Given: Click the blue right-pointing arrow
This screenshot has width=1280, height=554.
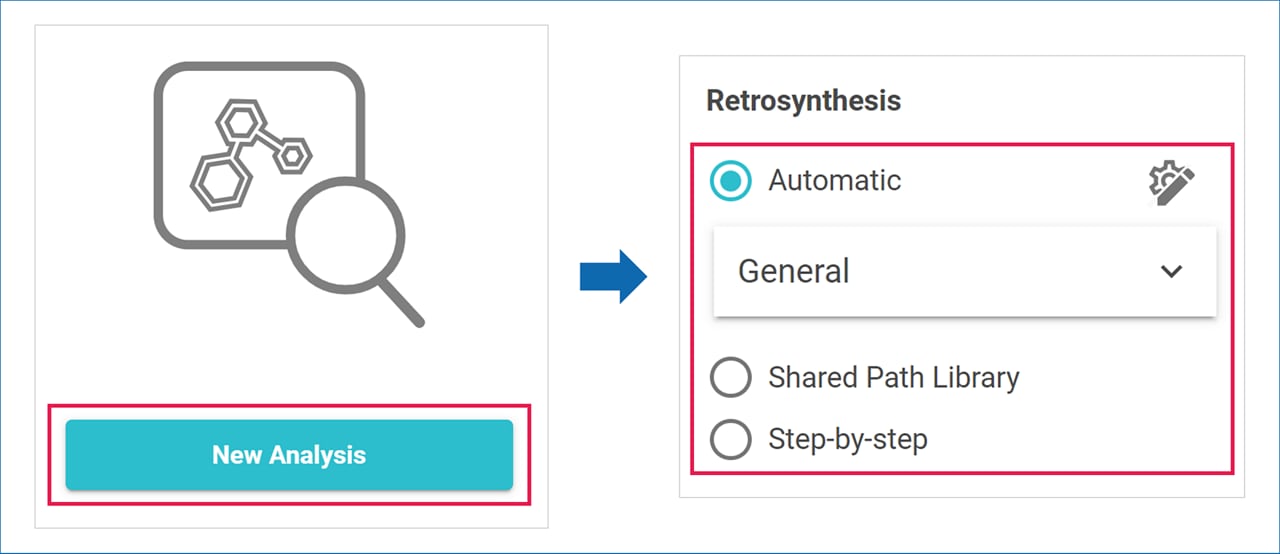Looking at the screenshot, I should tap(613, 276).
